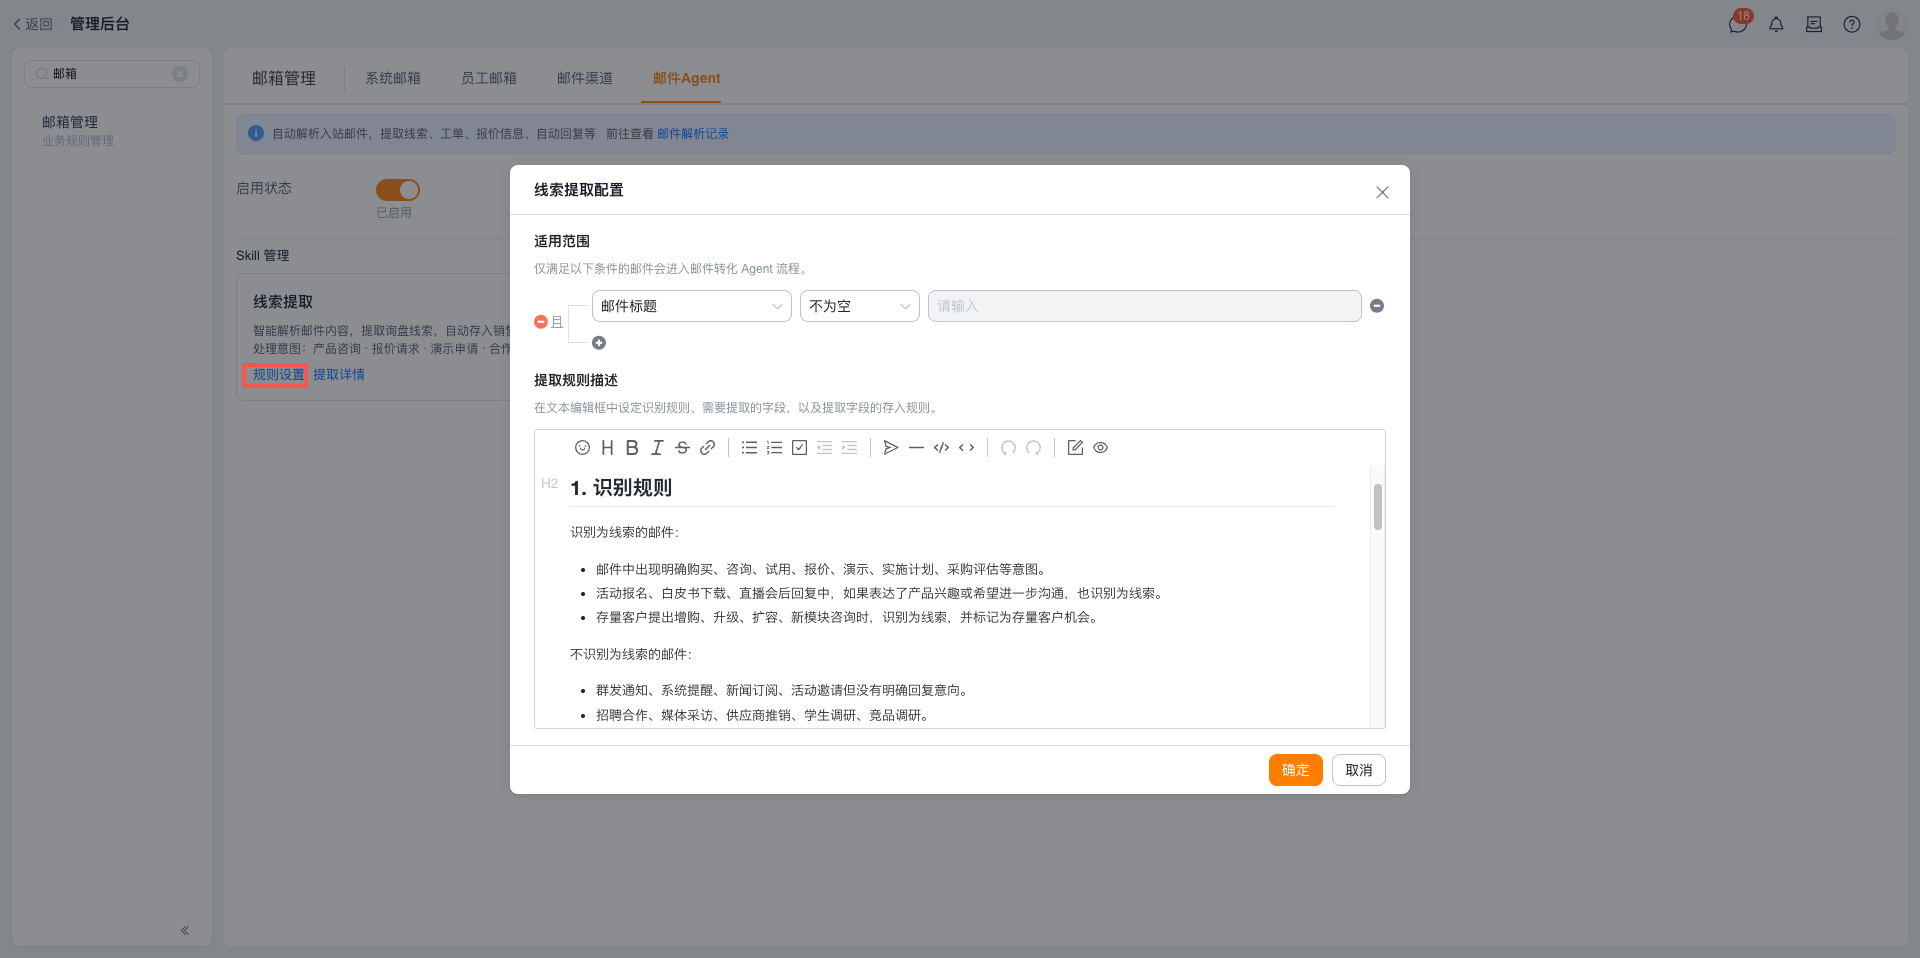Image resolution: width=1920 pixels, height=958 pixels.
Task: Open the 邮件标题 field dropdown
Action: click(x=692, y=306)
